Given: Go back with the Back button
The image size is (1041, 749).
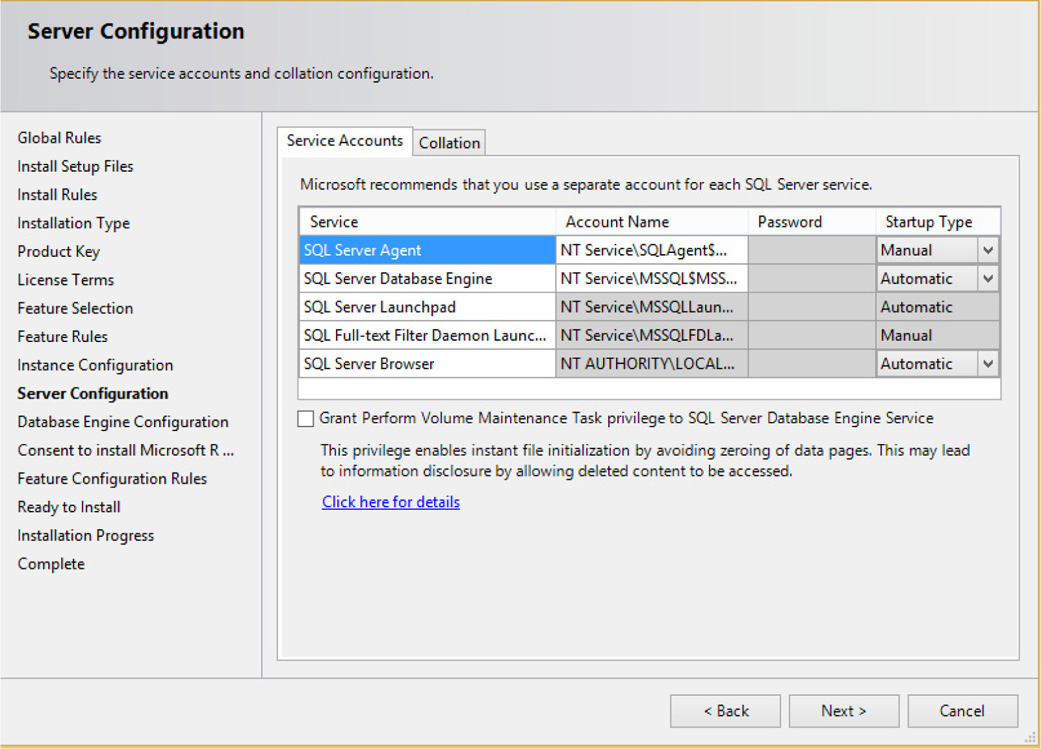Looking at the screenshot, I should (726, 711).
